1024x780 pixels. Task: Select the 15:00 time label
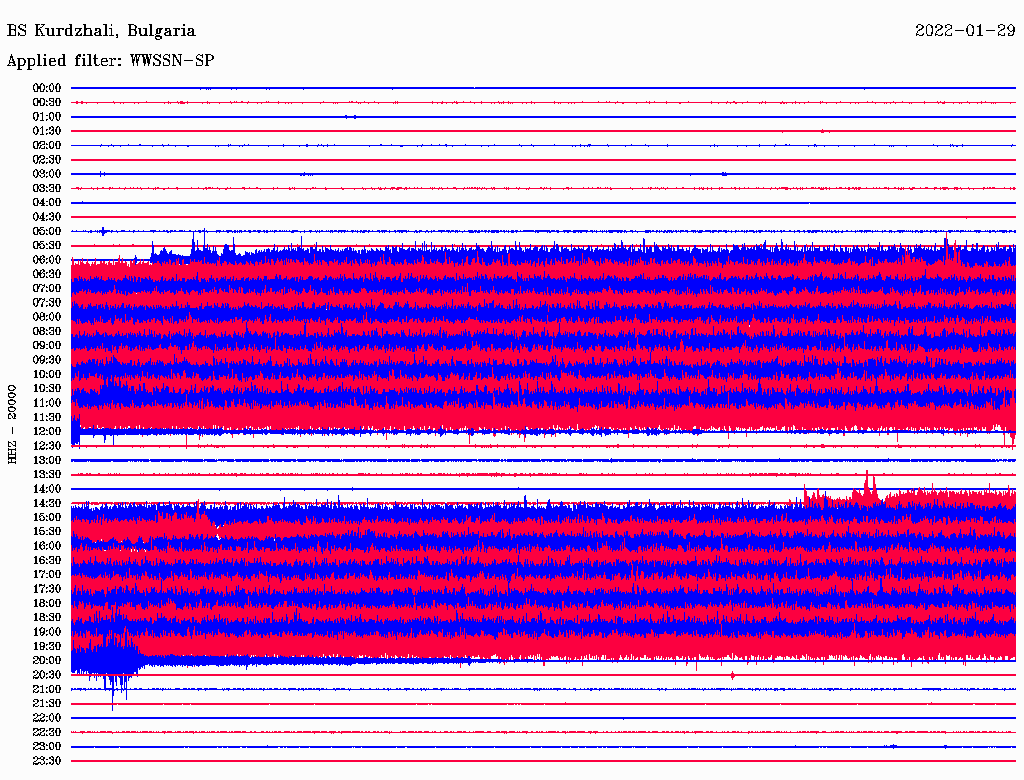[x=47, y=517]
